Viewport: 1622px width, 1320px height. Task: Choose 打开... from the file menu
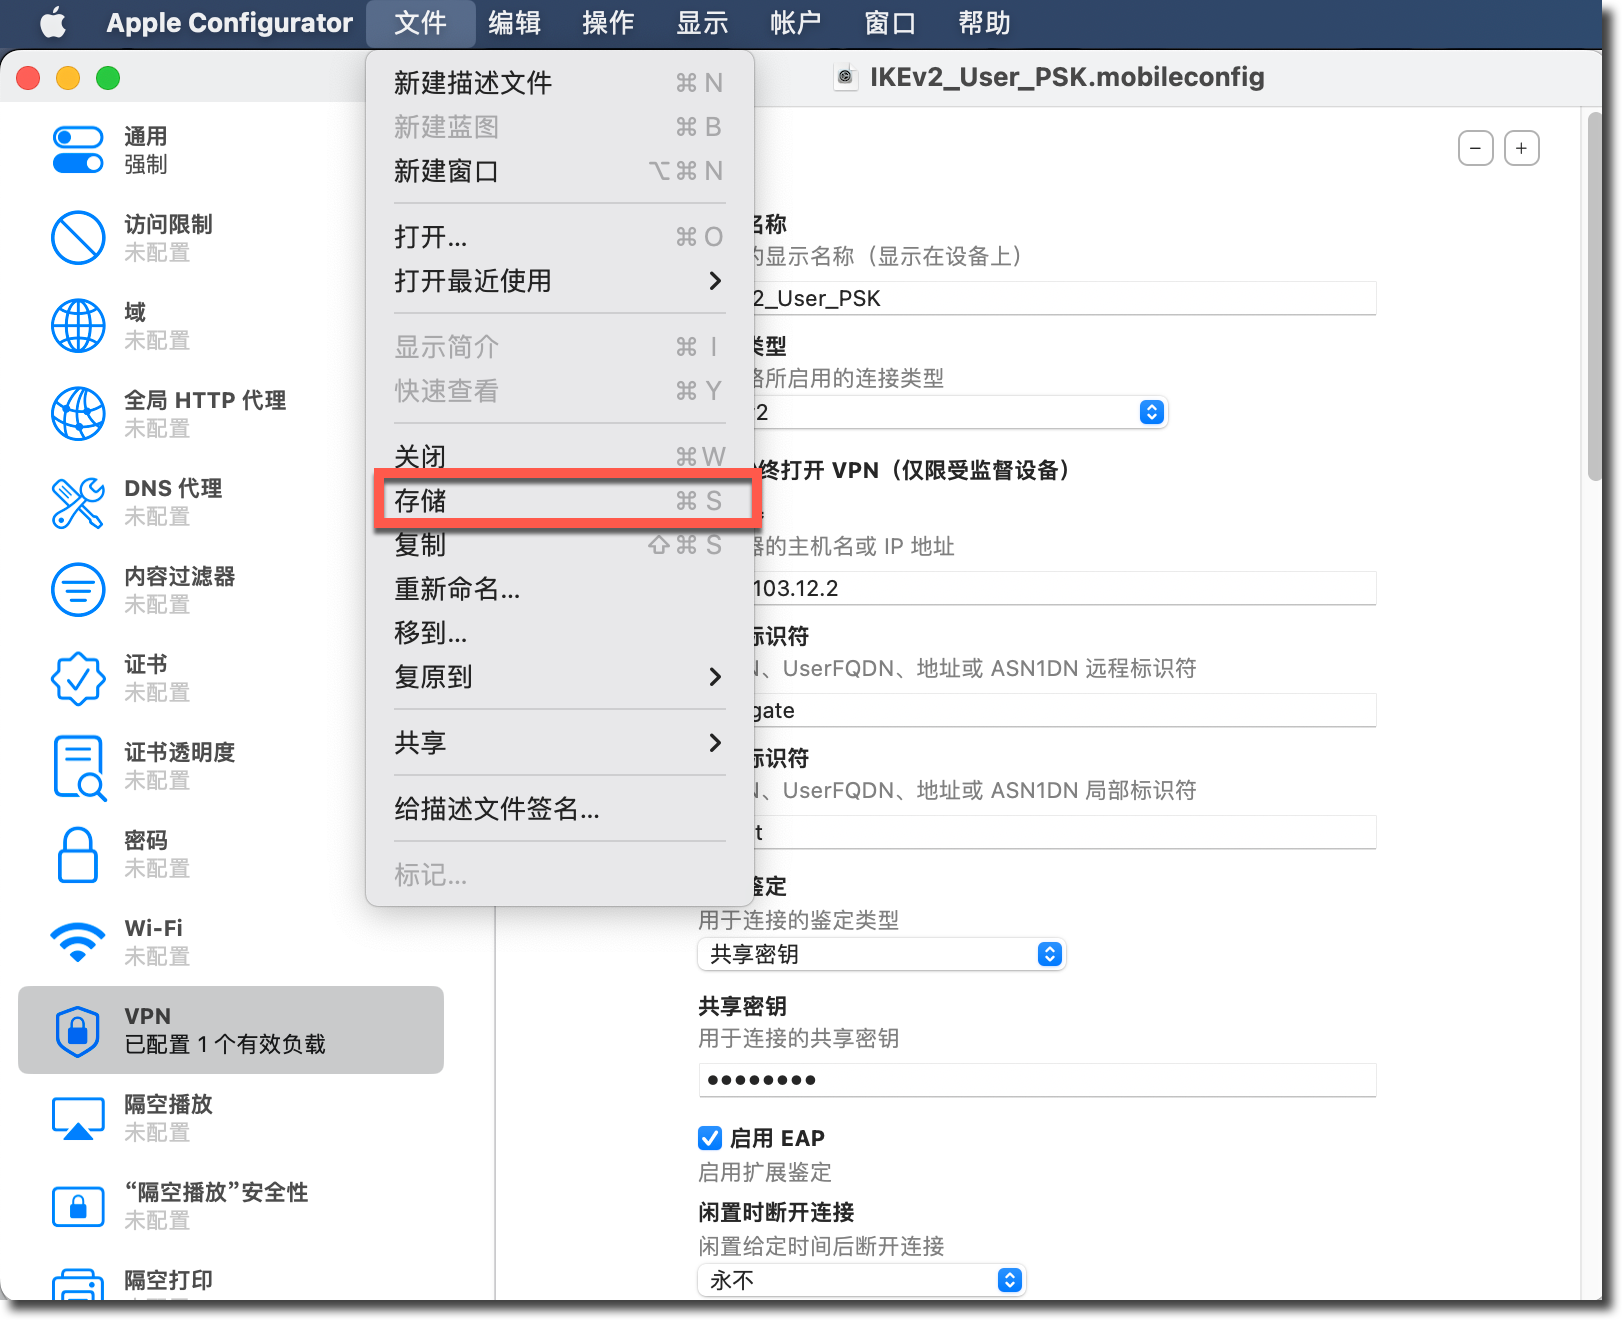pyautogui.click(x=559, y=237)
